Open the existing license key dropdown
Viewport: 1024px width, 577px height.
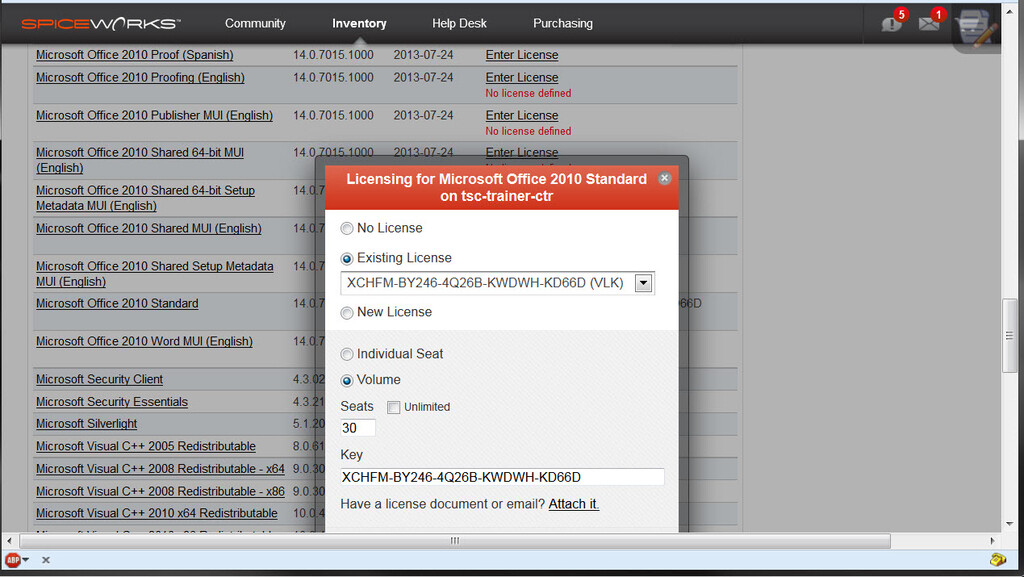643,283
